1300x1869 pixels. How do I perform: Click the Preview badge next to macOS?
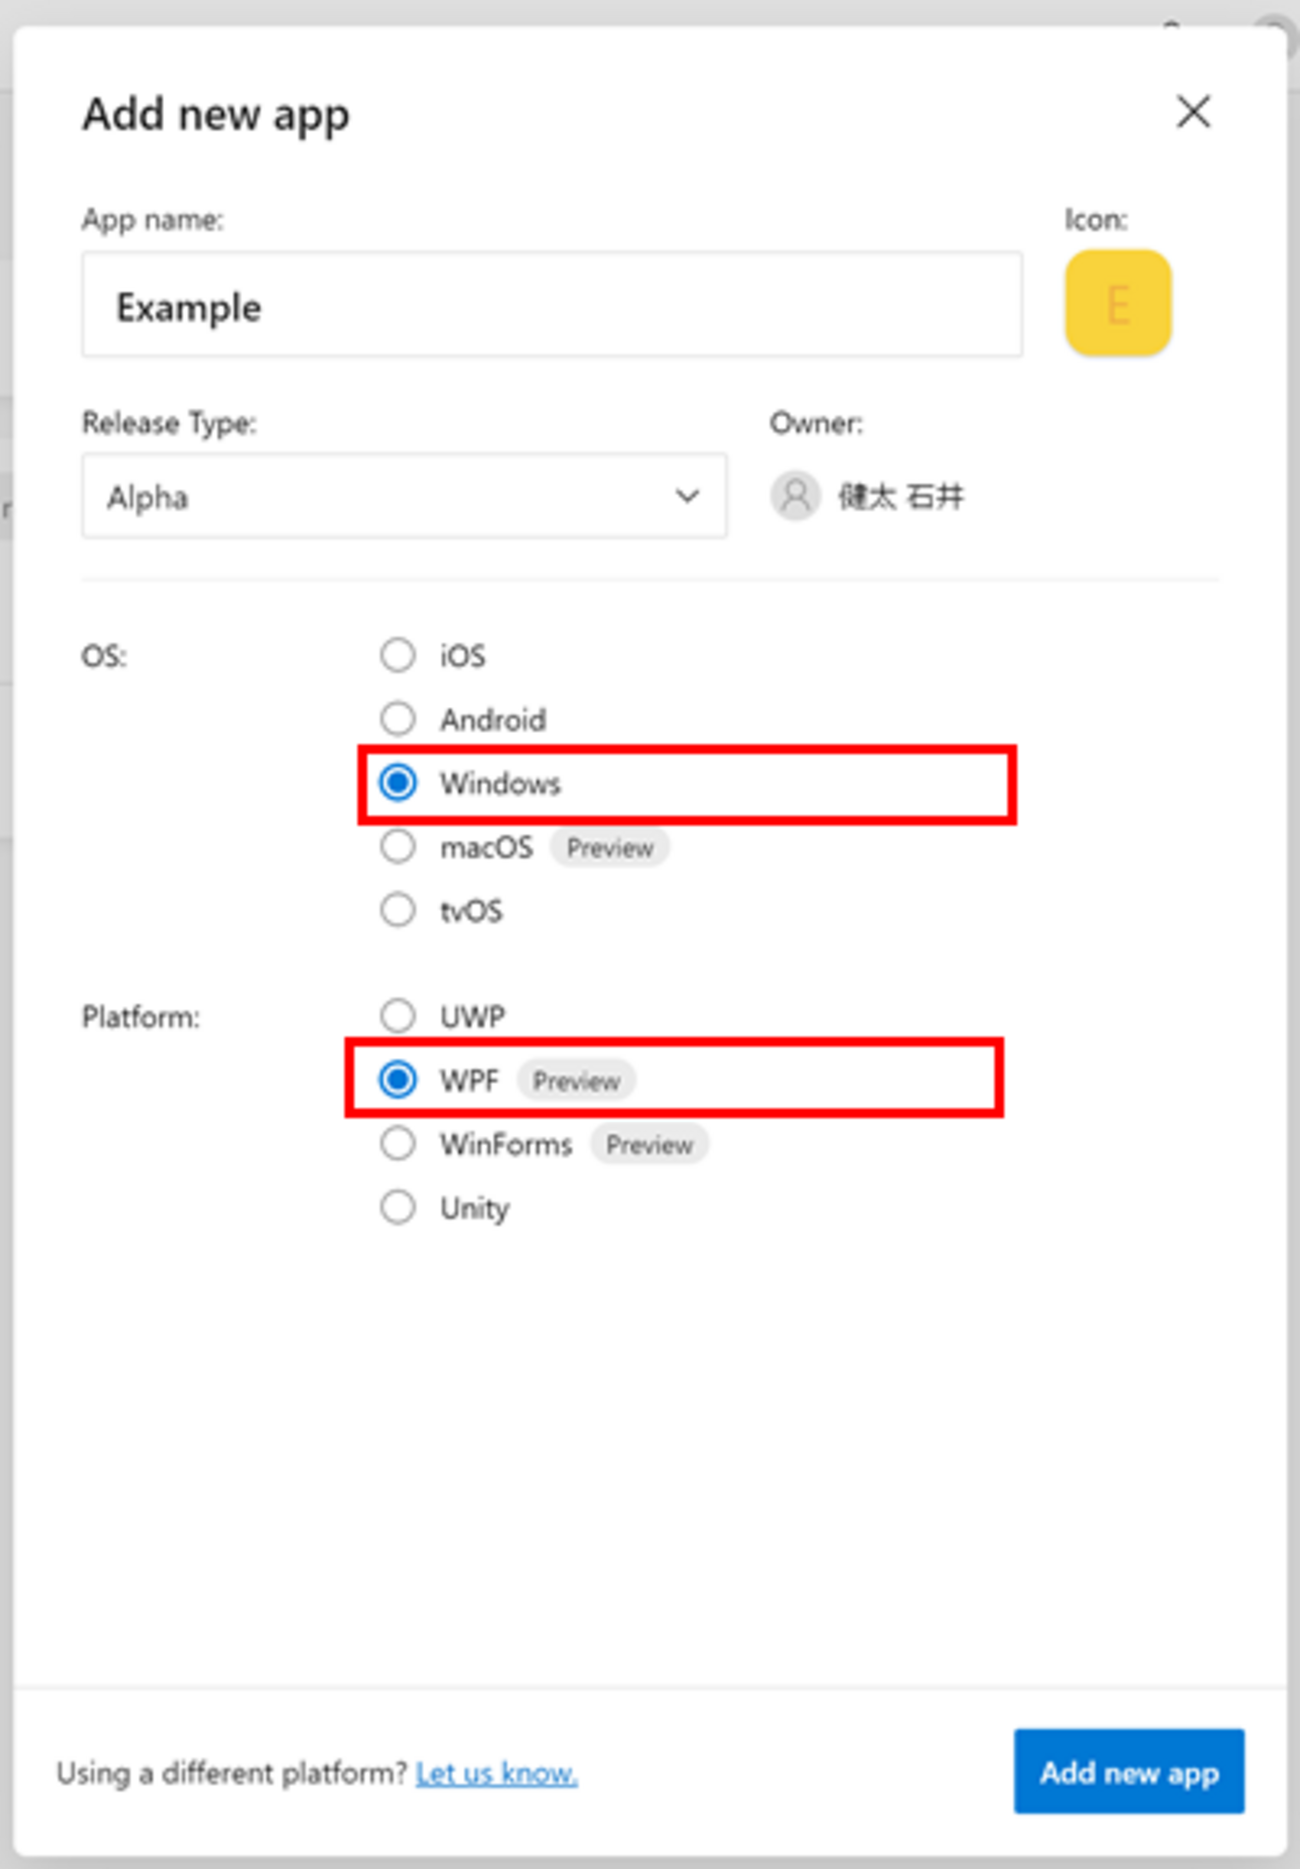[x=610, y=848]
